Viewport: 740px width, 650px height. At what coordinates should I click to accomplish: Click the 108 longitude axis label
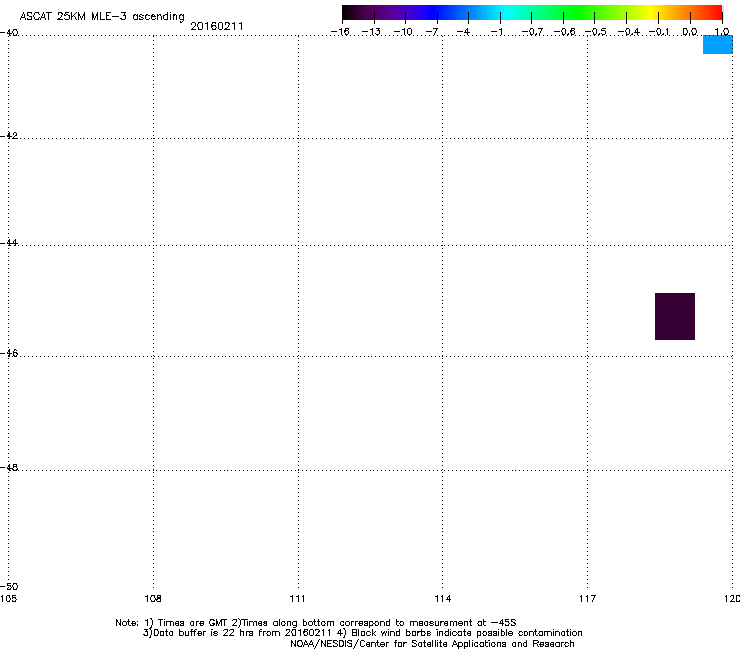153,599
